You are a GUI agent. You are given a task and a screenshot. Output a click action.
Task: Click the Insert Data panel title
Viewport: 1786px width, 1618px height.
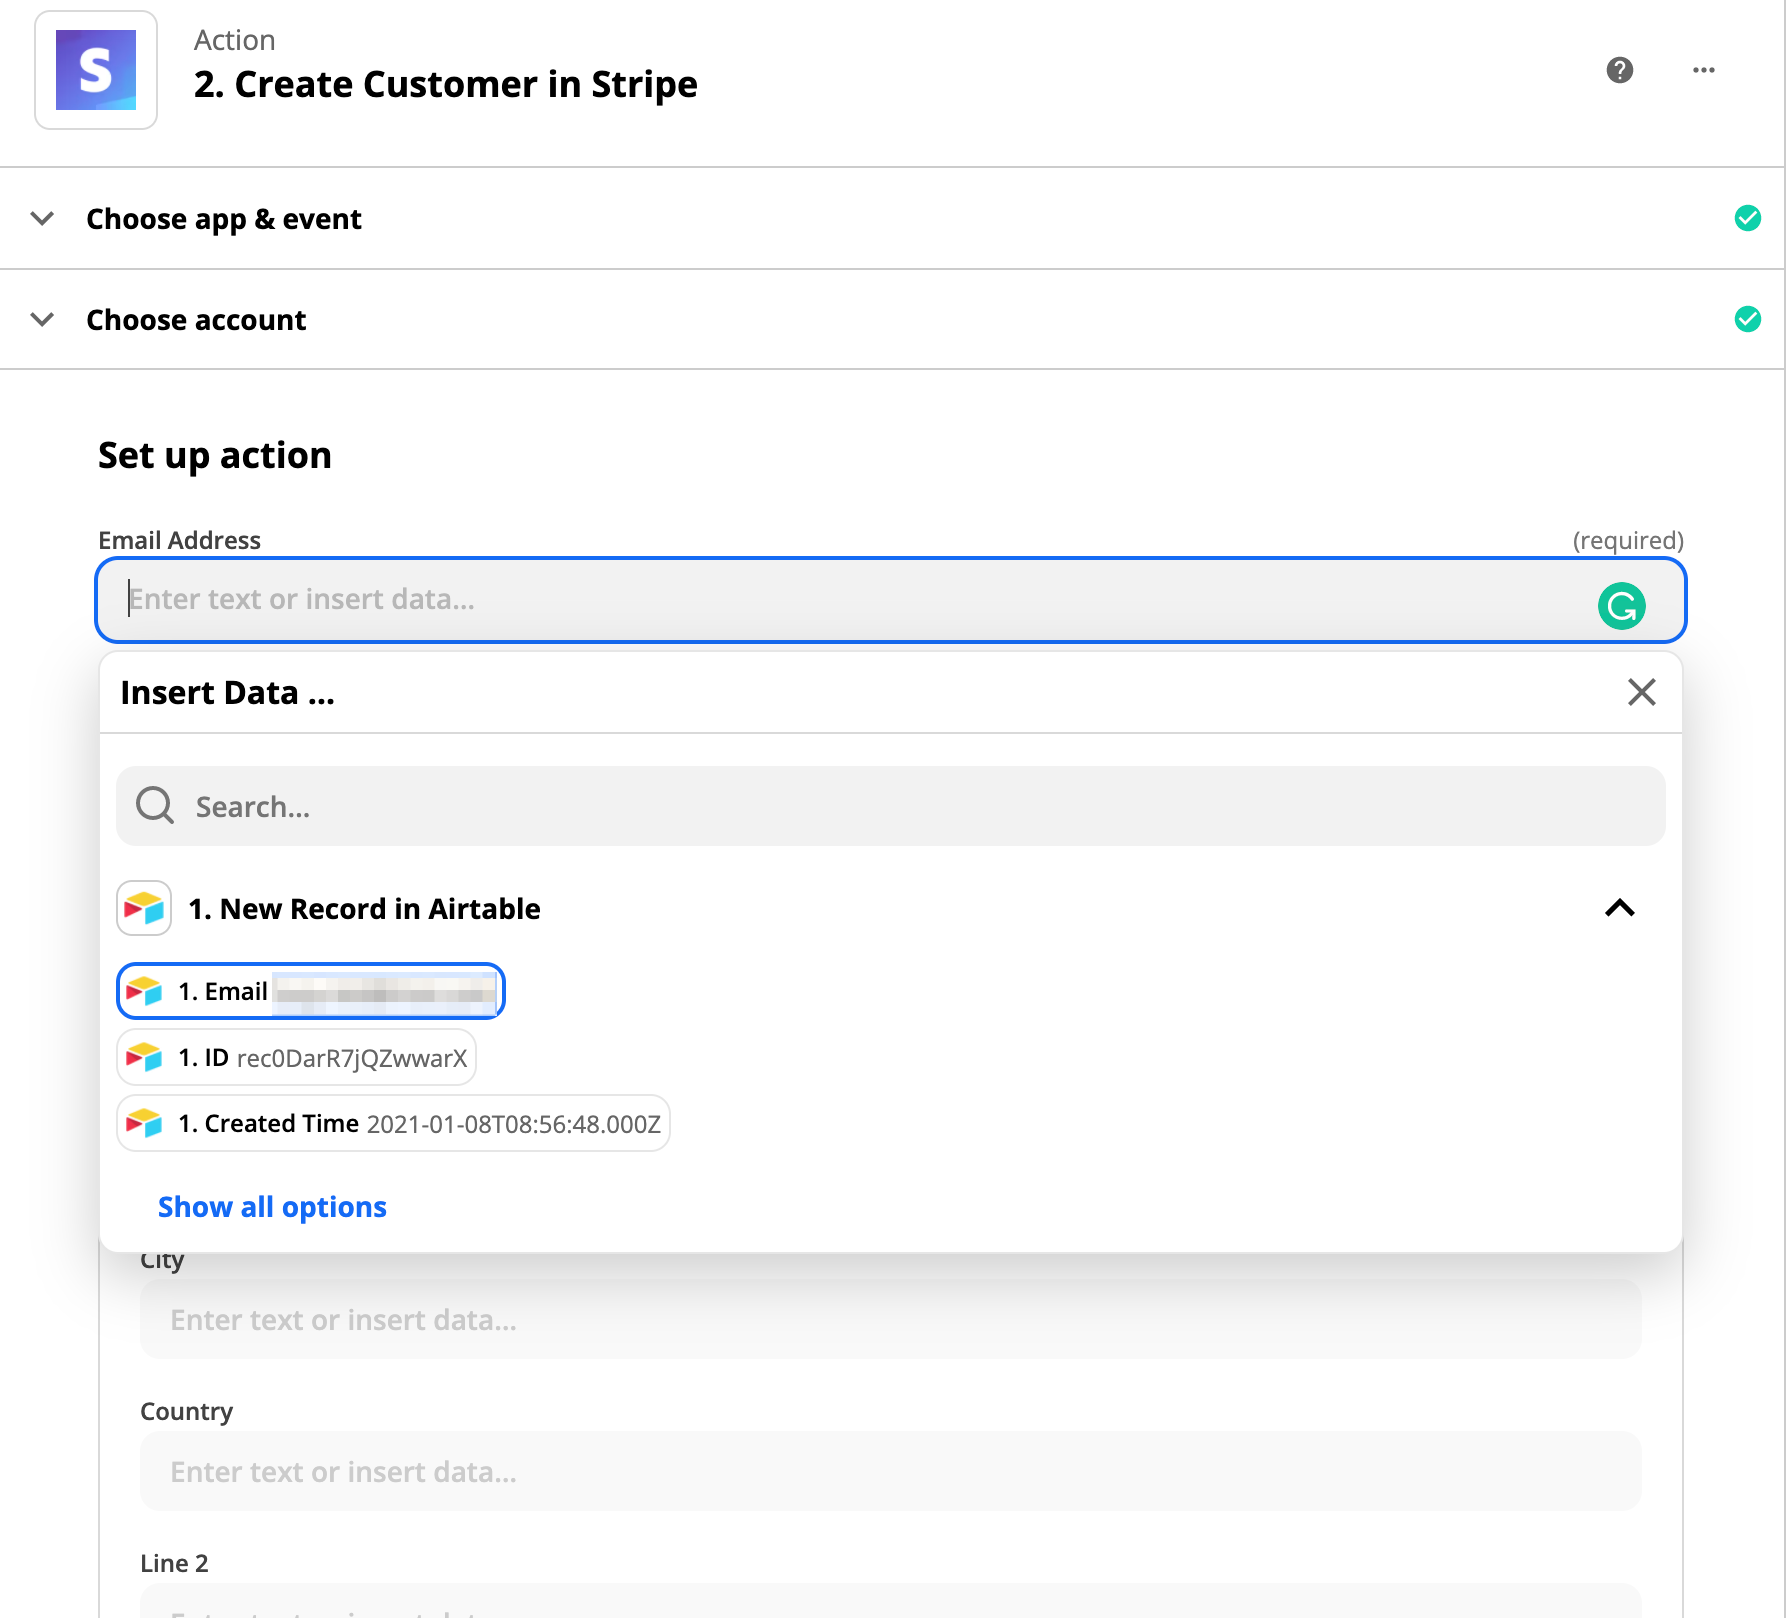click(x=227, y=692)
